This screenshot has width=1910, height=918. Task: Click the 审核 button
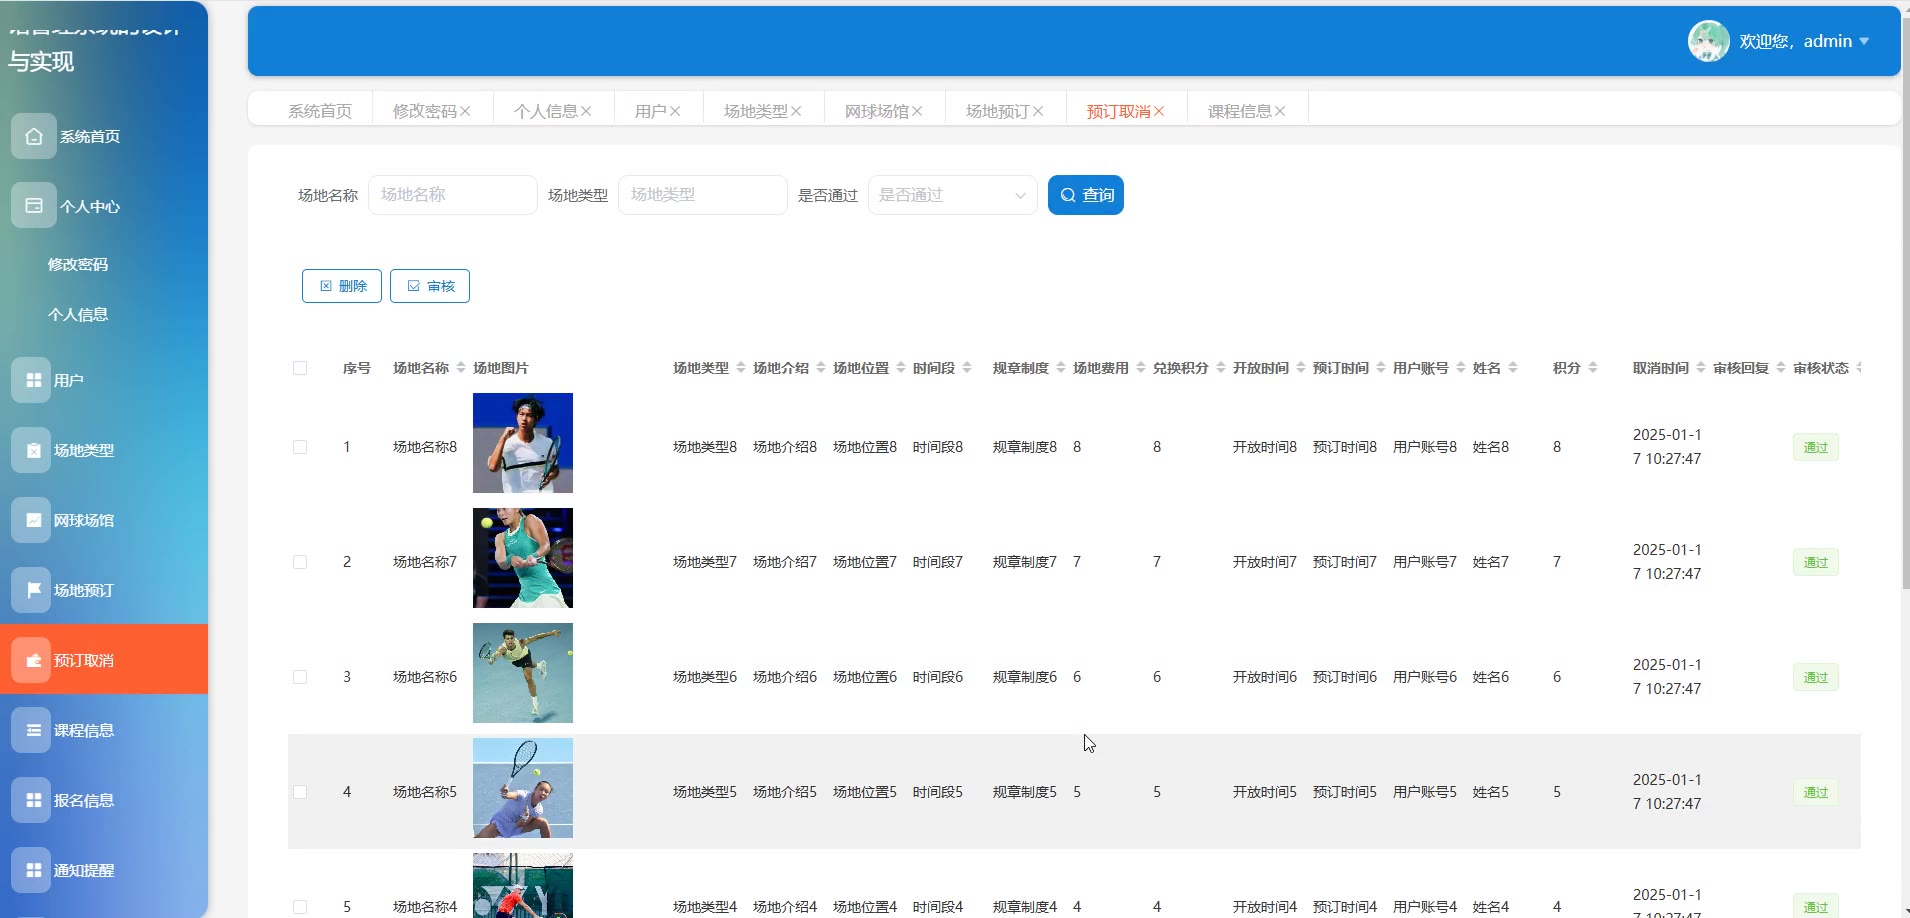click(x=430, y=286)
